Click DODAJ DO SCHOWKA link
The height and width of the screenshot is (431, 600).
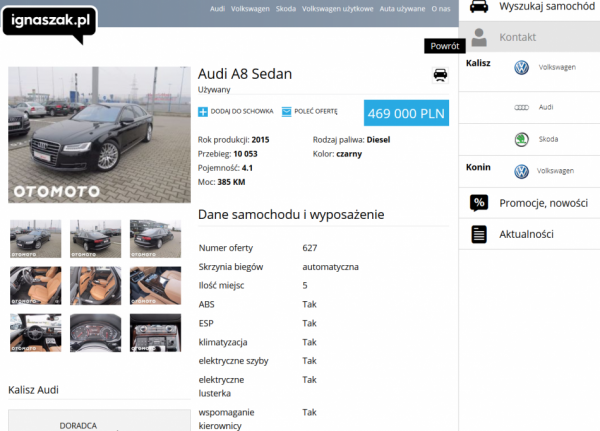click(x=242, y=111)
